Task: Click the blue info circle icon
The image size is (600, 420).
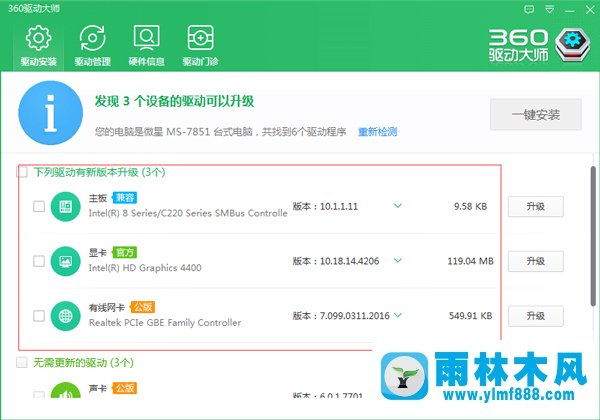Action: tap(51, 113)
